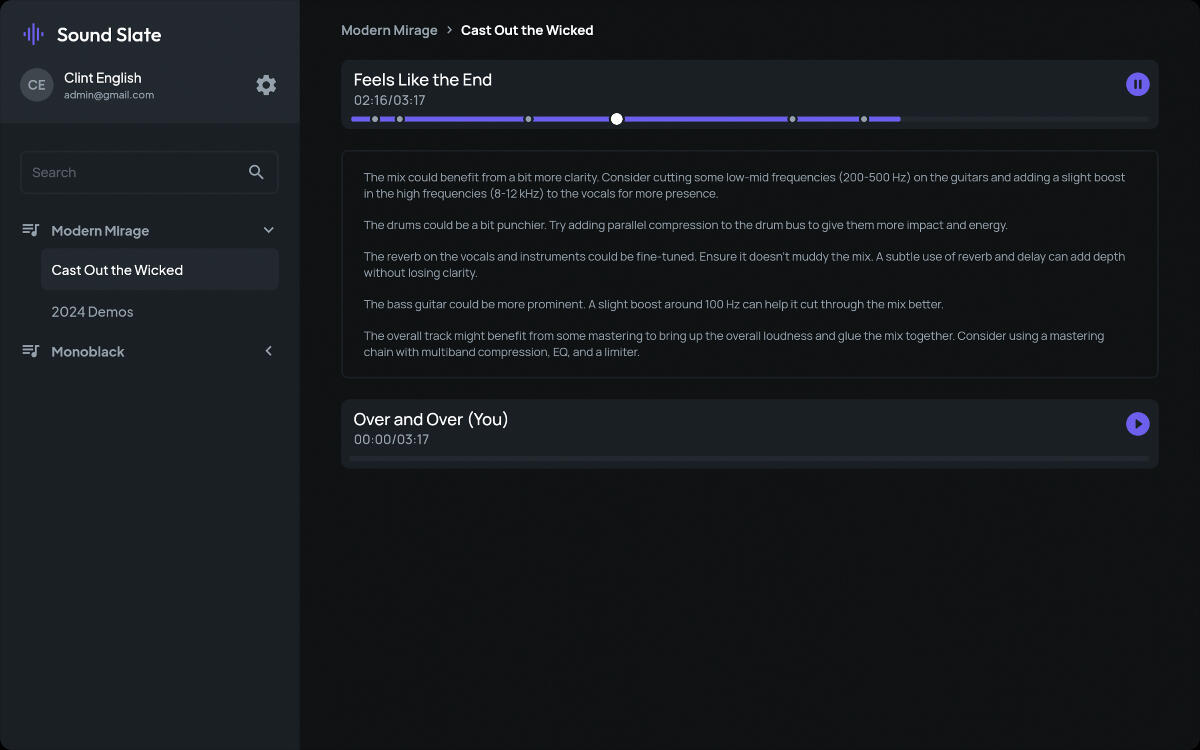Click the admin@gmail.com email text
The height and width of the screenshot is (750, 1200).
(109, 95)
